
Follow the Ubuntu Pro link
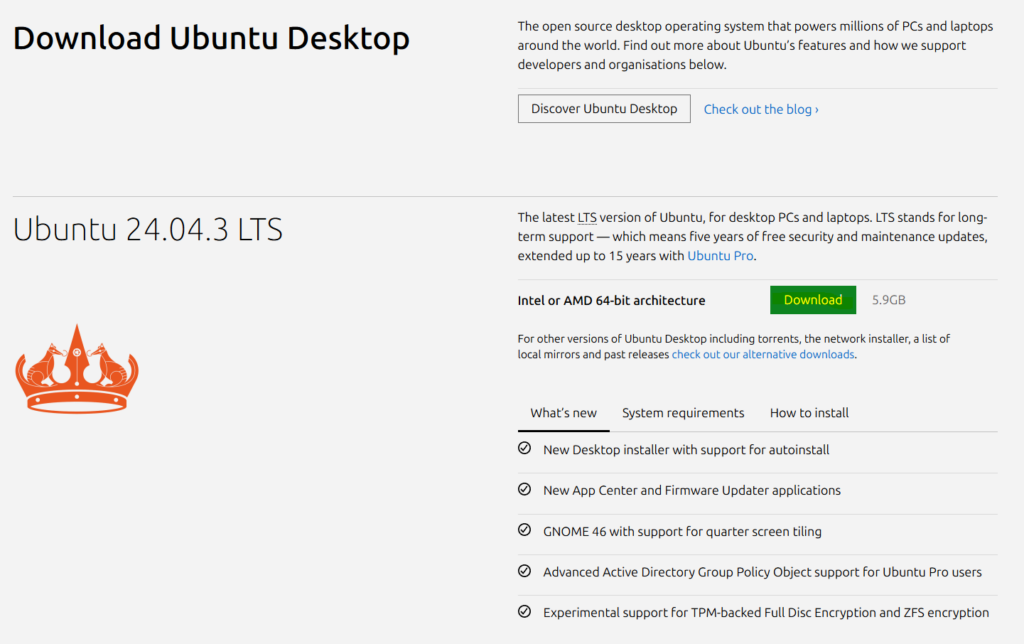click(720, 255)
